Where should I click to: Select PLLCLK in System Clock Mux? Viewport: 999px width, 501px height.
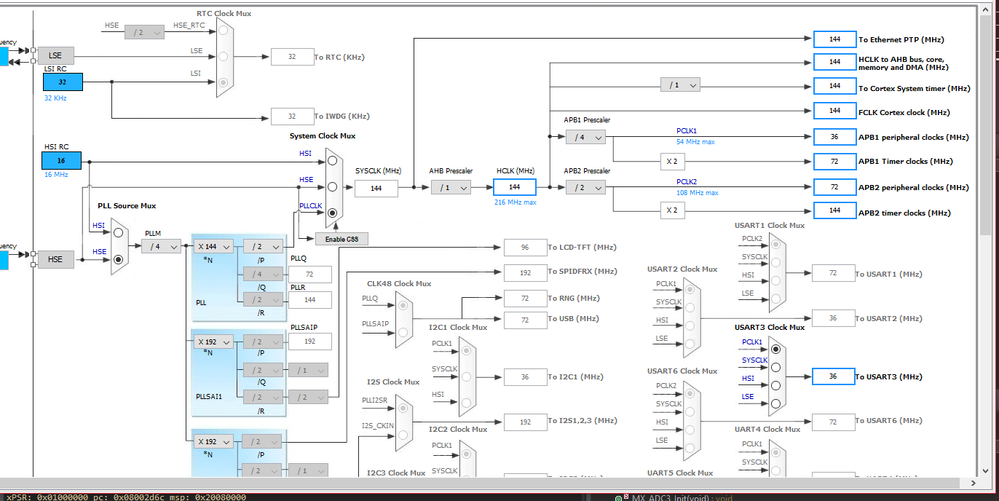pos(331,214)
